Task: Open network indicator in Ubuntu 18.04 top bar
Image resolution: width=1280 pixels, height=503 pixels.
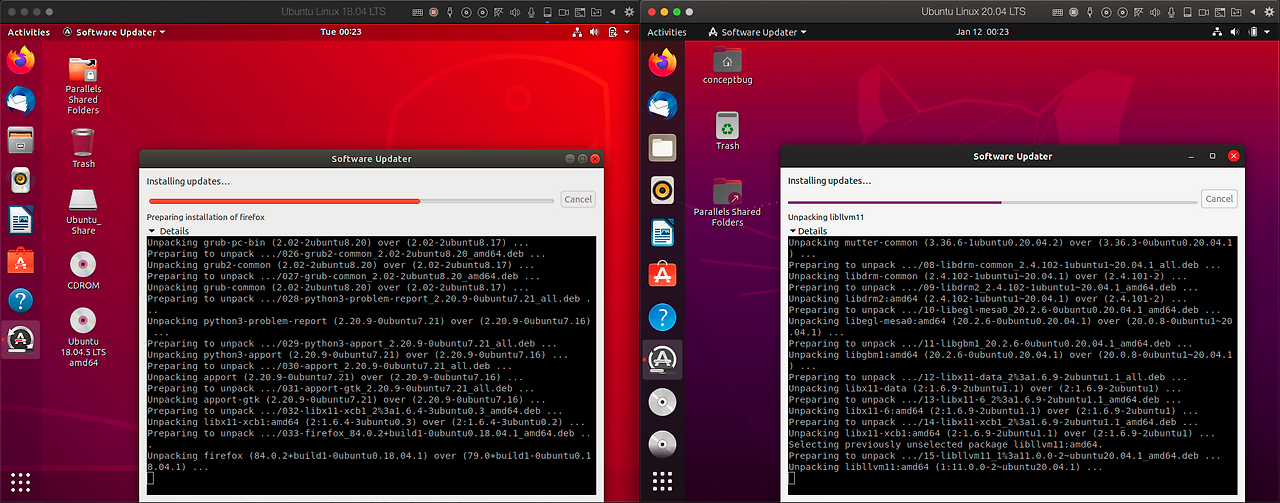Action: pyautogui.click(x=577, y=32)
